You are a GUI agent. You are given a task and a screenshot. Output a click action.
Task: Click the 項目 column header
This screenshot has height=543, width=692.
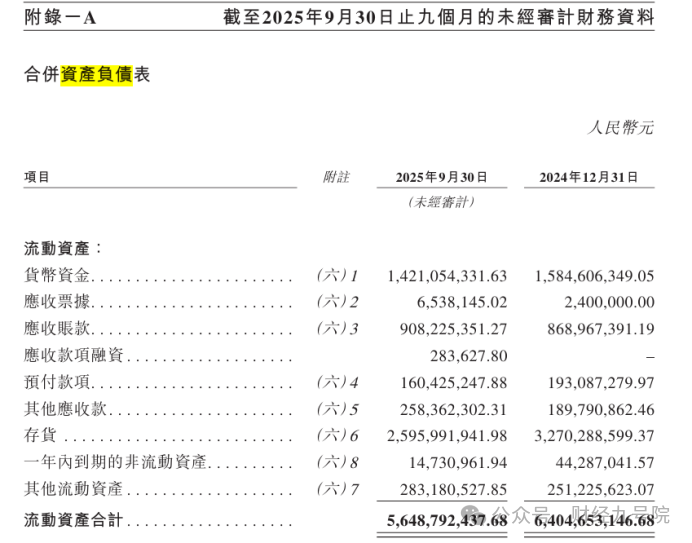(x=37, y=177)
